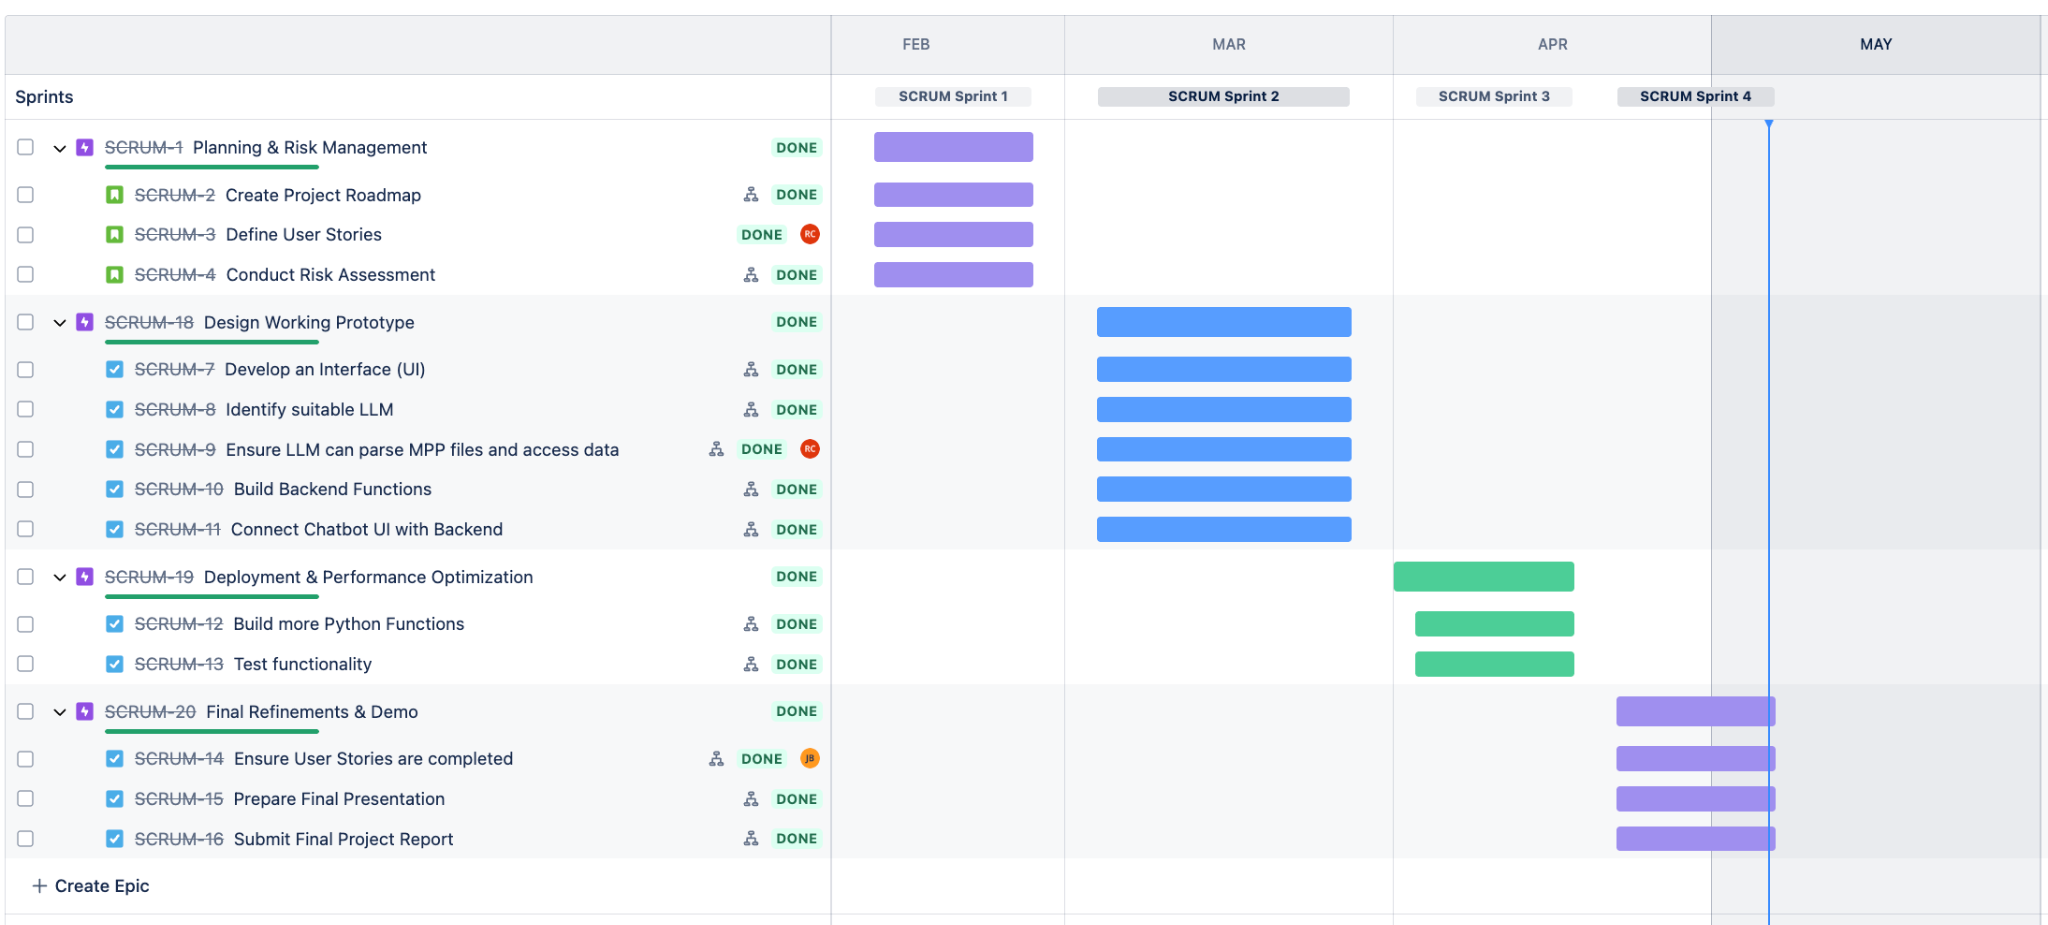Click the JB assignee avatar on SCRUM-14
The height and width of the screenshot is (925, 2048).
810,759
